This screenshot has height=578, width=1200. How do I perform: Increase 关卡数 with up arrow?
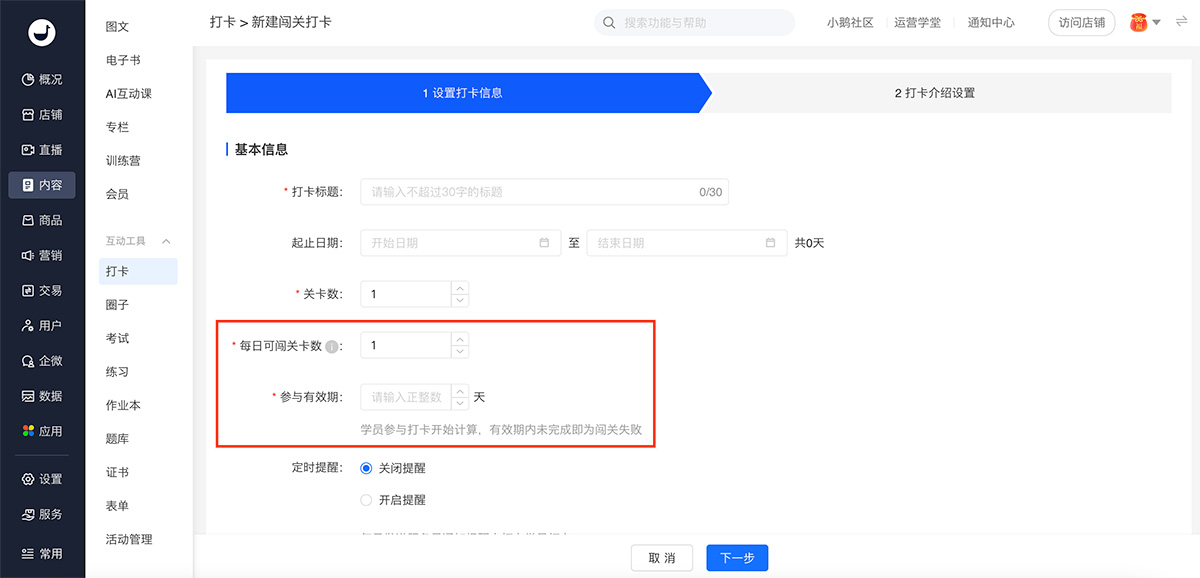coord(460,288)
